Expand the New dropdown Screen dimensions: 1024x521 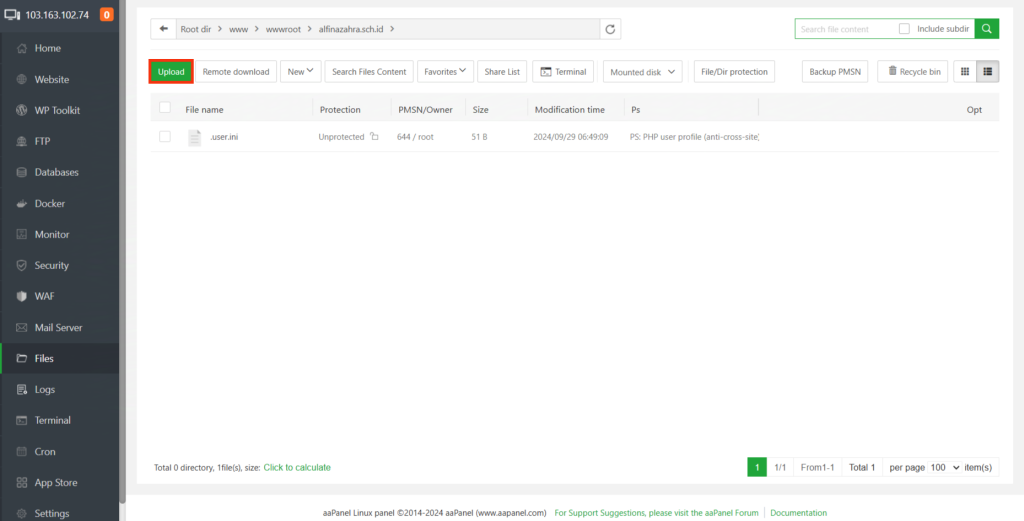point(300,71)
